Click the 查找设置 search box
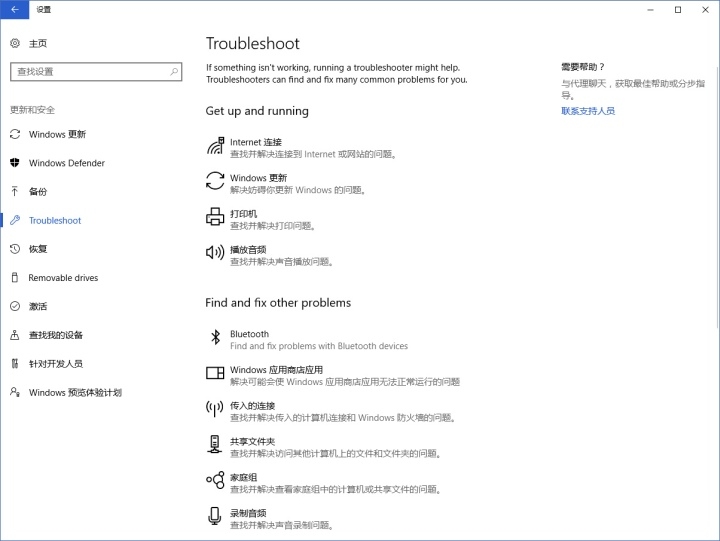The height and width of the screenshot is (541, 720). (96, 72)
